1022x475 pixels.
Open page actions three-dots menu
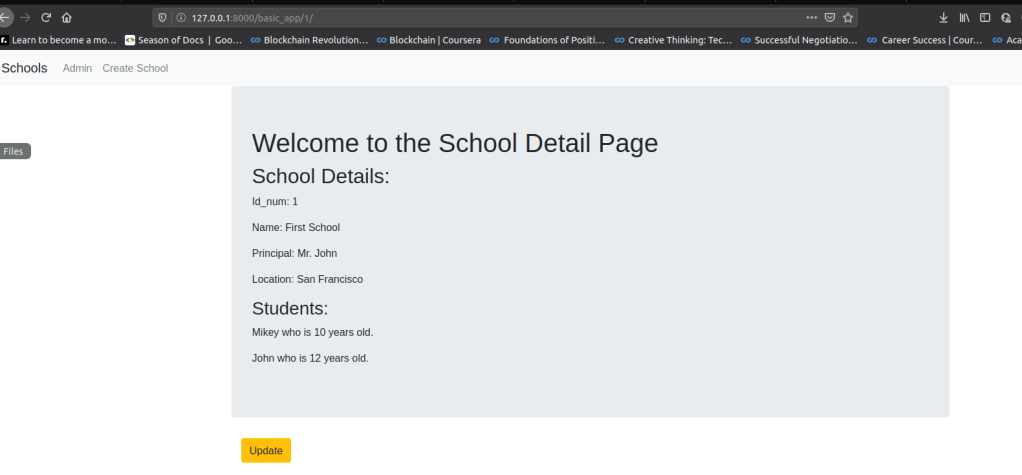tap(811, 17)
